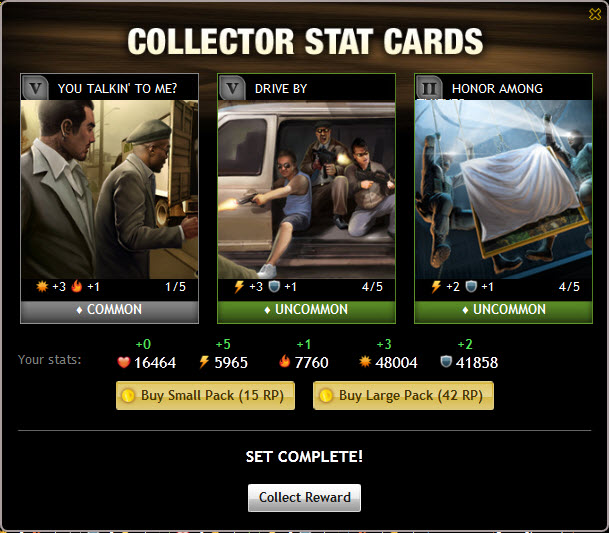
Task: Click the lightning bolt energy icon in Your stats
Action: click(x=204, y=362)
